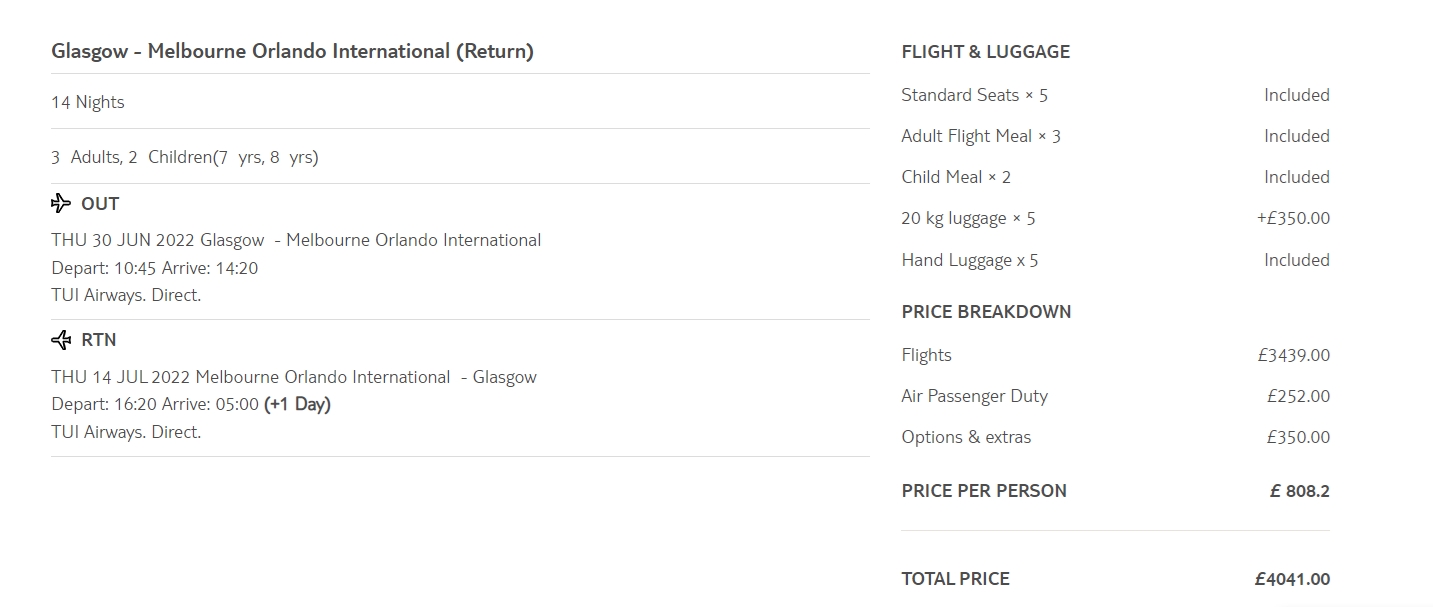The height and width of the screenshot is (607, 1433).
Task: Click the +£350.00 luggage price
Action: point(1293,218)
